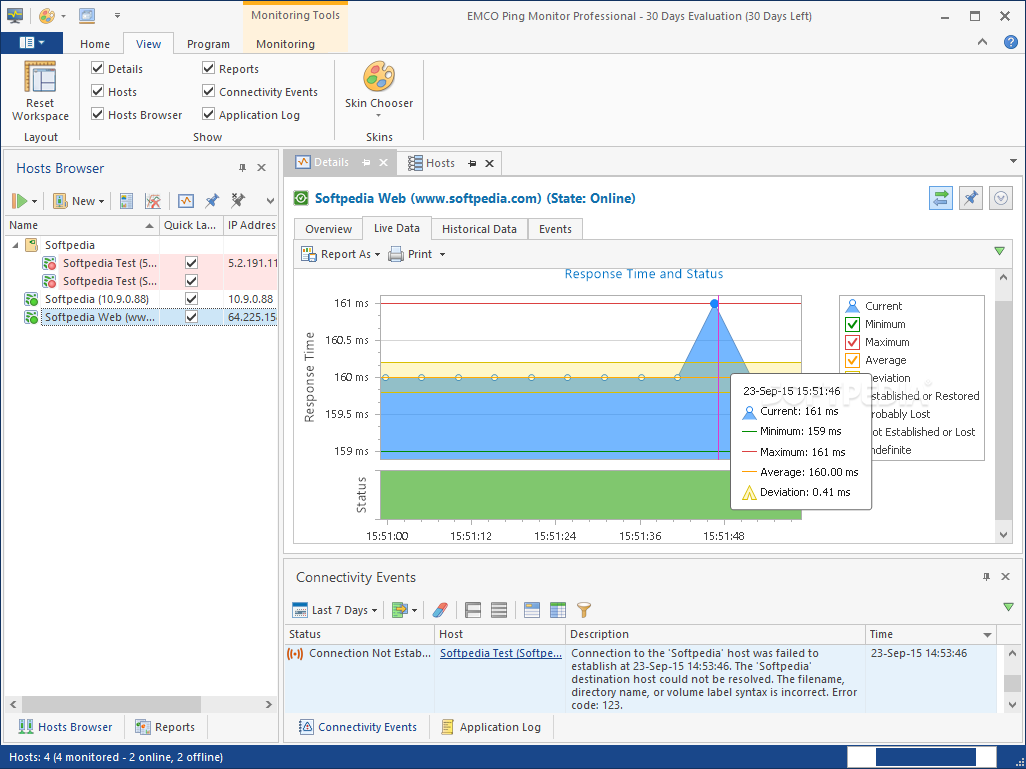Switch to the Home ribbon tab
This screenshot has height=769, width=1026.
[x=95, y=44]
